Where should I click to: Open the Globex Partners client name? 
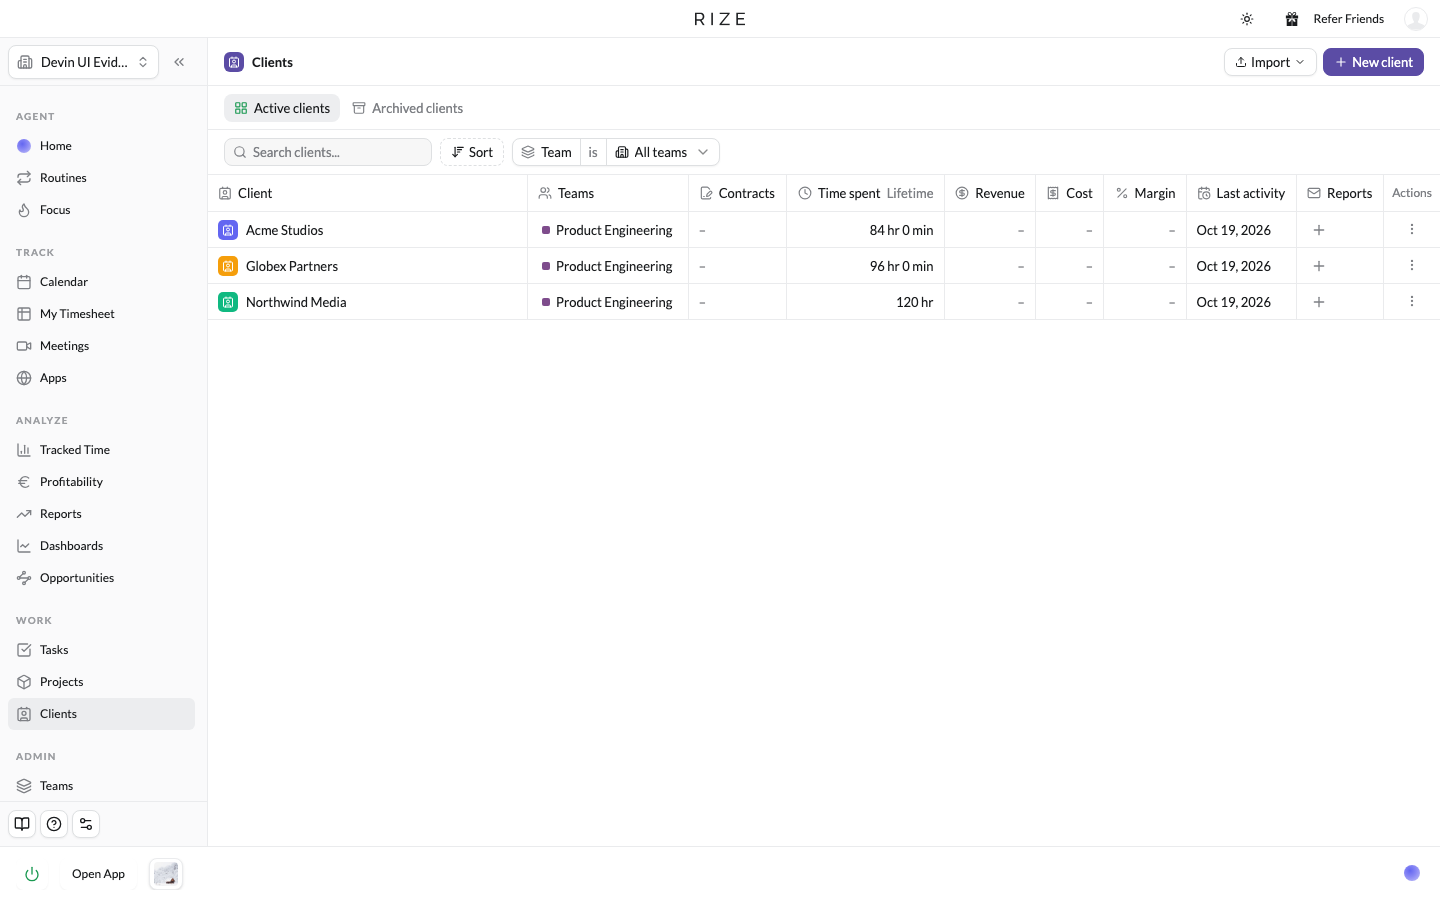coord(292,266)
